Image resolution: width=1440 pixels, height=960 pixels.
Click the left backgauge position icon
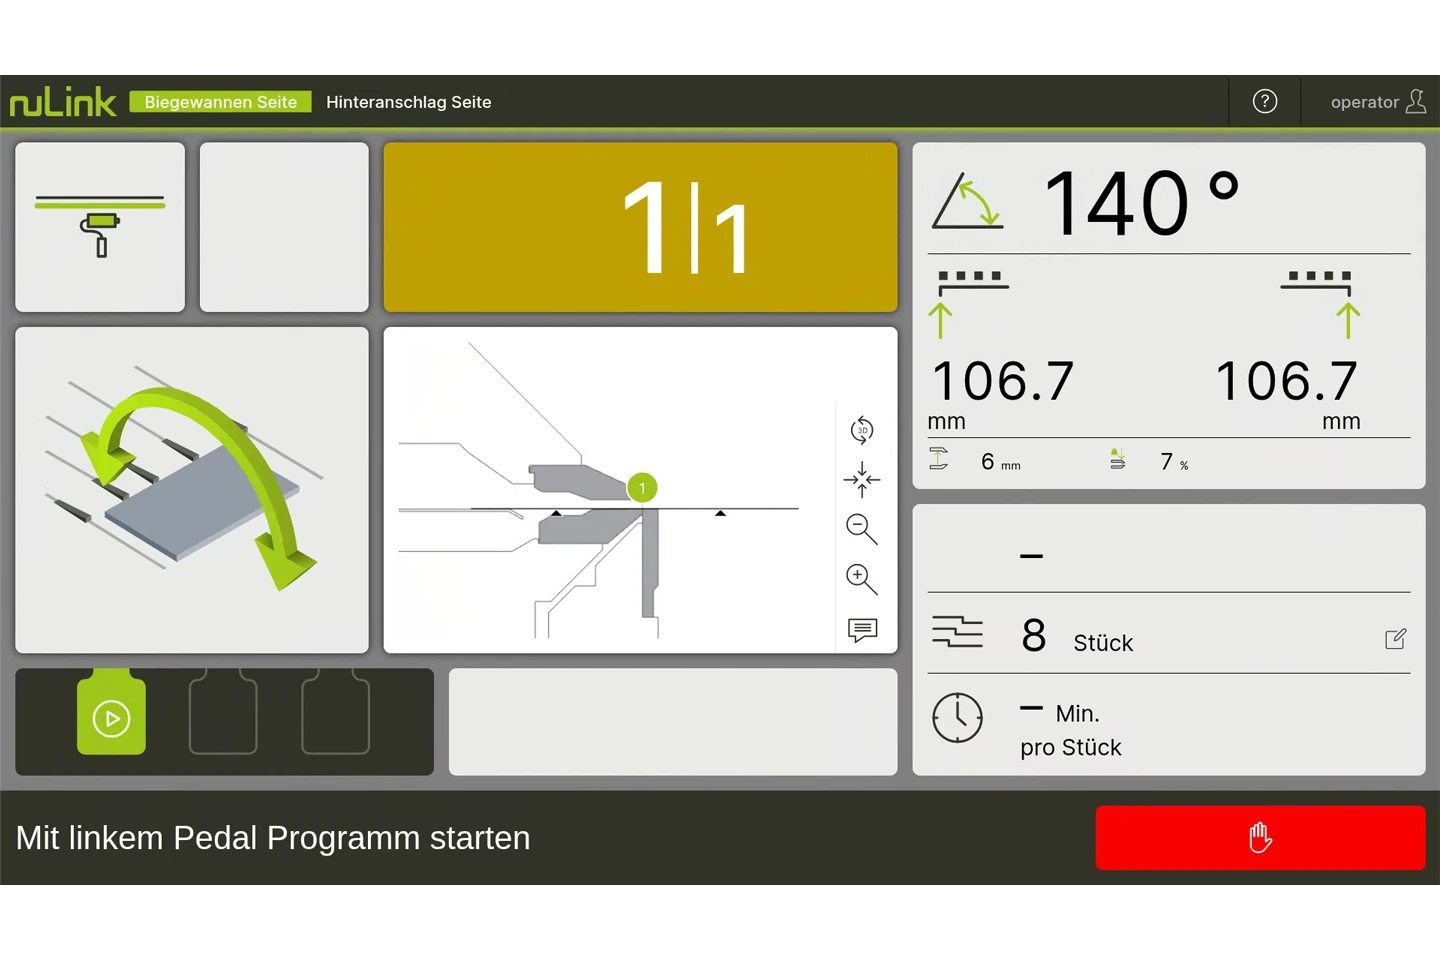(x=968, y=304)
